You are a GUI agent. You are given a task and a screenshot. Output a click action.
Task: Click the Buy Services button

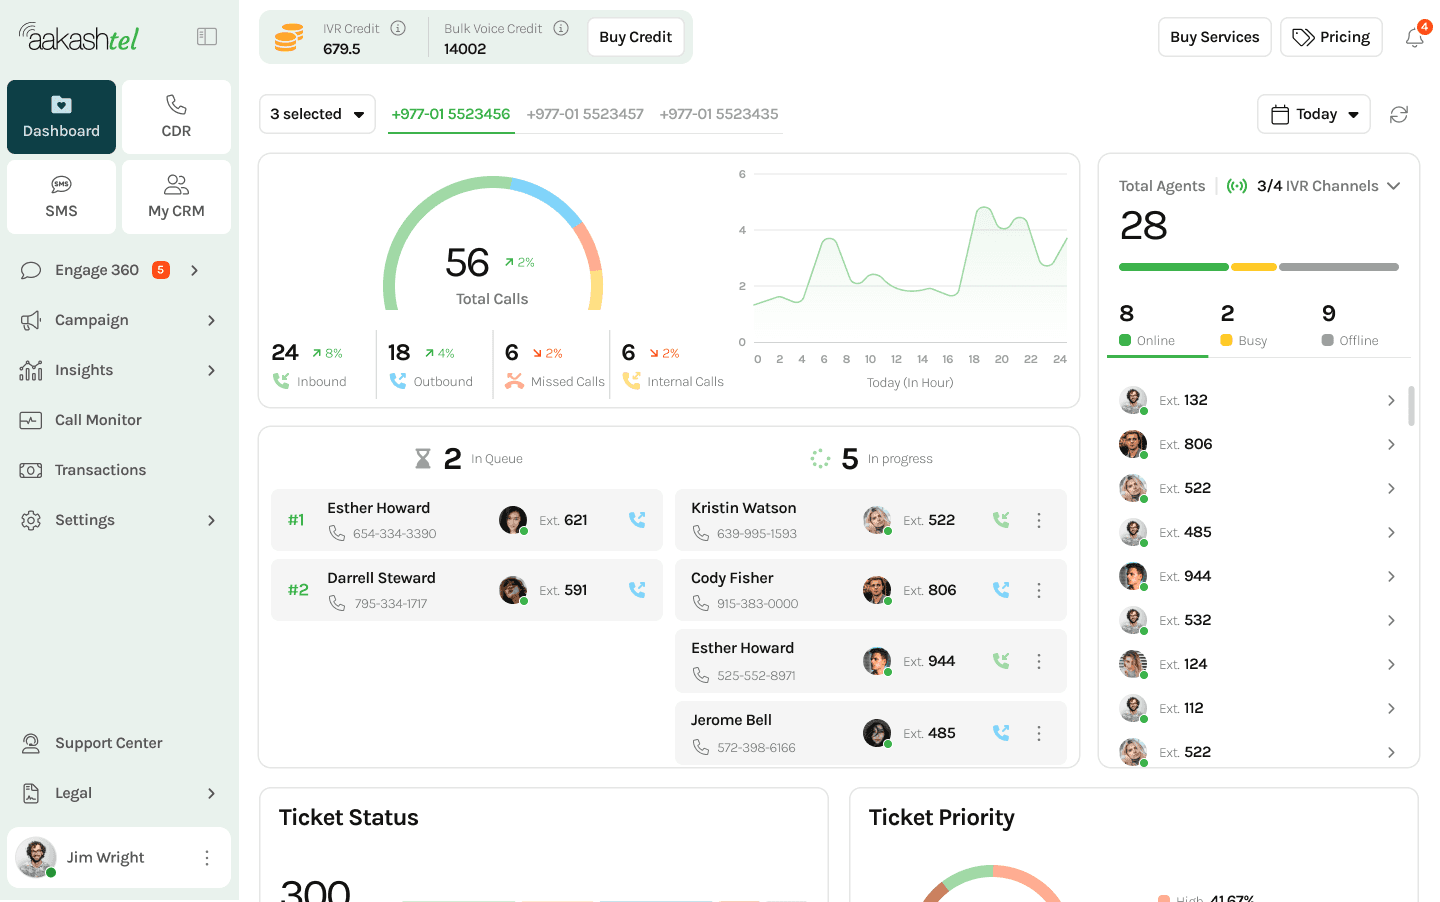[x=1215, y=37]
